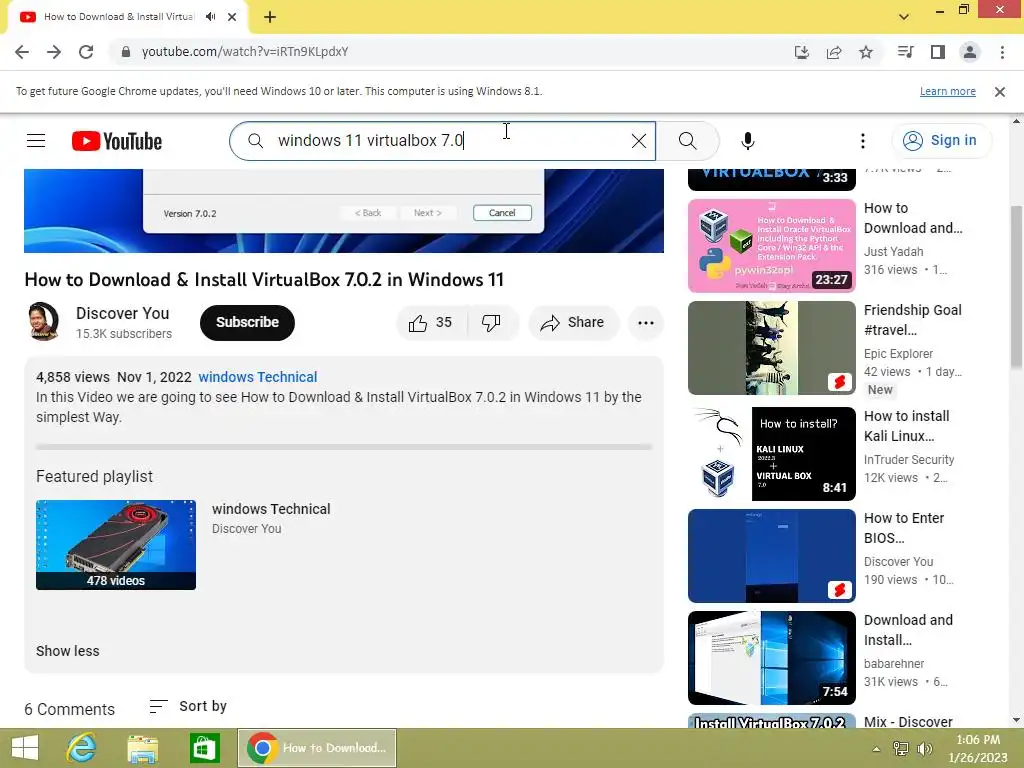
Task: Click the share page icon in address bar
Action: click(834, 52)
